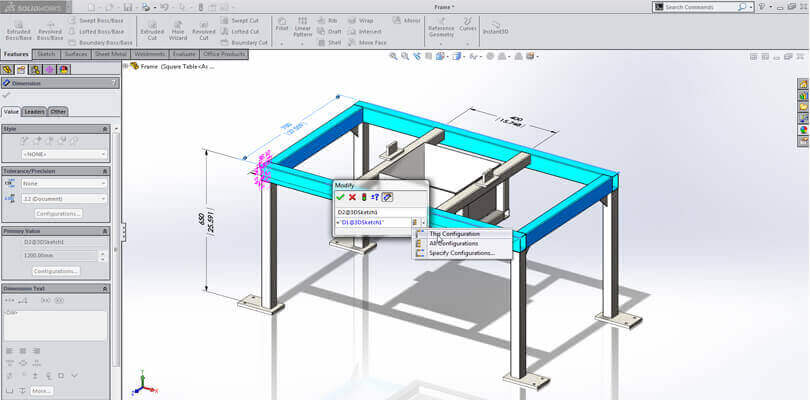Choose This Configuration from the menu
The height and width of the screenshot is (400, 810).
point(462,234)
